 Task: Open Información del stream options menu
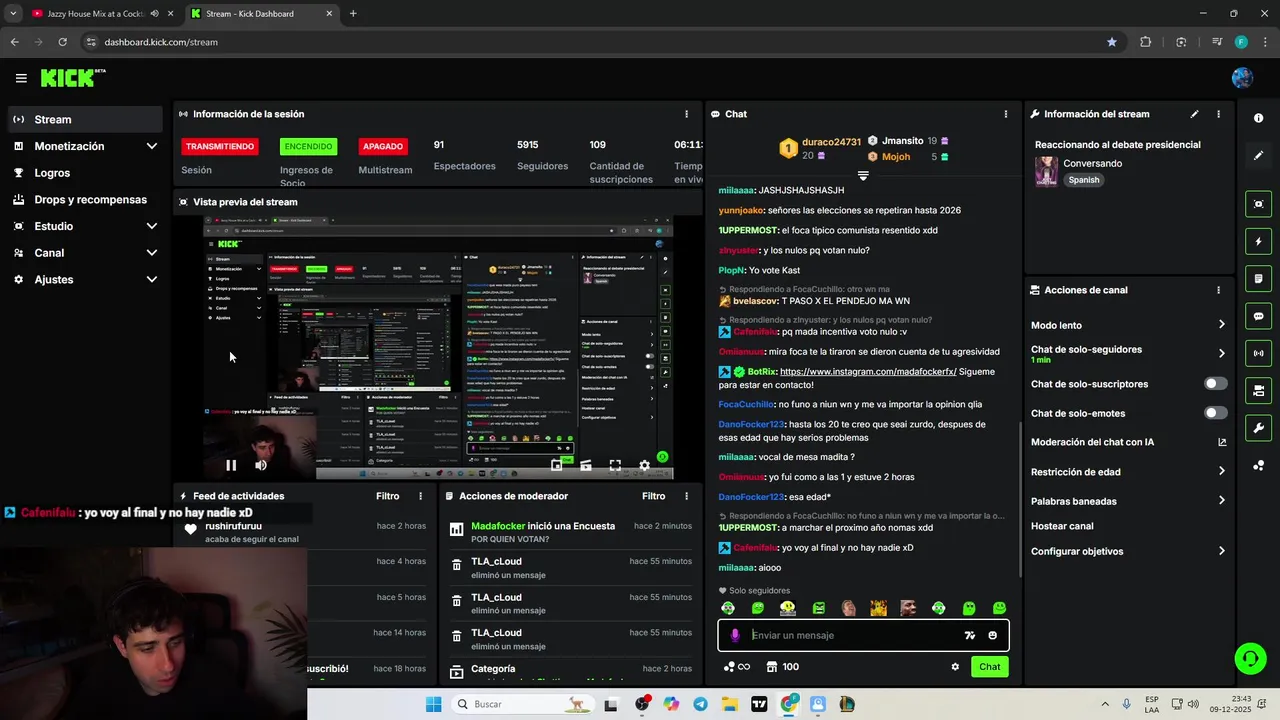[1218, 114]
